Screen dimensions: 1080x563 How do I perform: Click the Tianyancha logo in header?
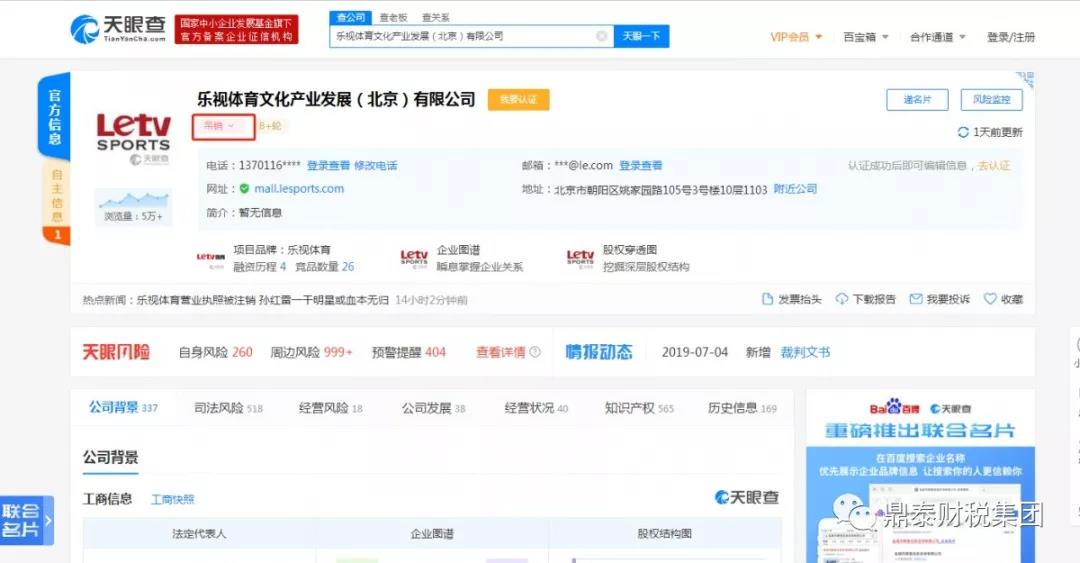pos(118,29)
